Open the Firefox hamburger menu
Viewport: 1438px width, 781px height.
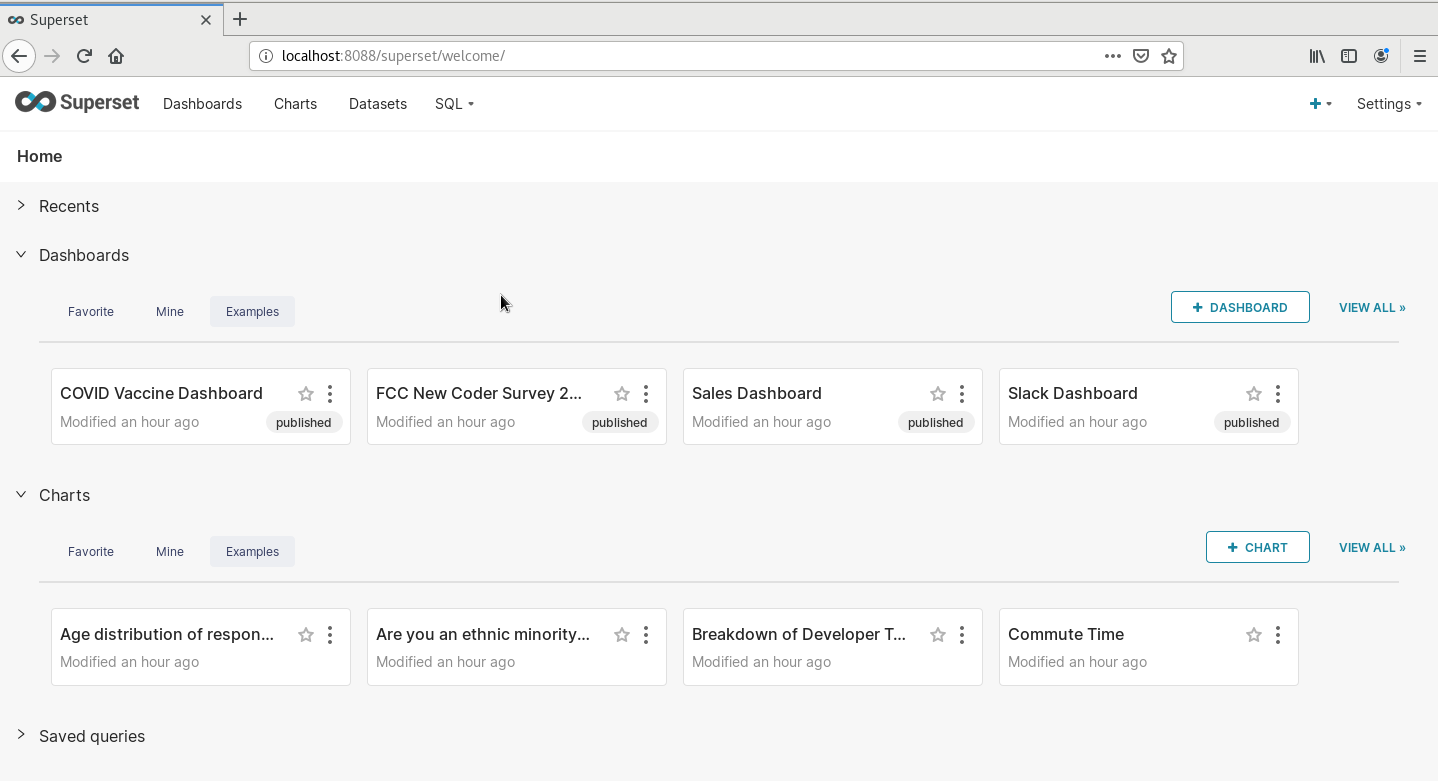(x=1420, y=56)
